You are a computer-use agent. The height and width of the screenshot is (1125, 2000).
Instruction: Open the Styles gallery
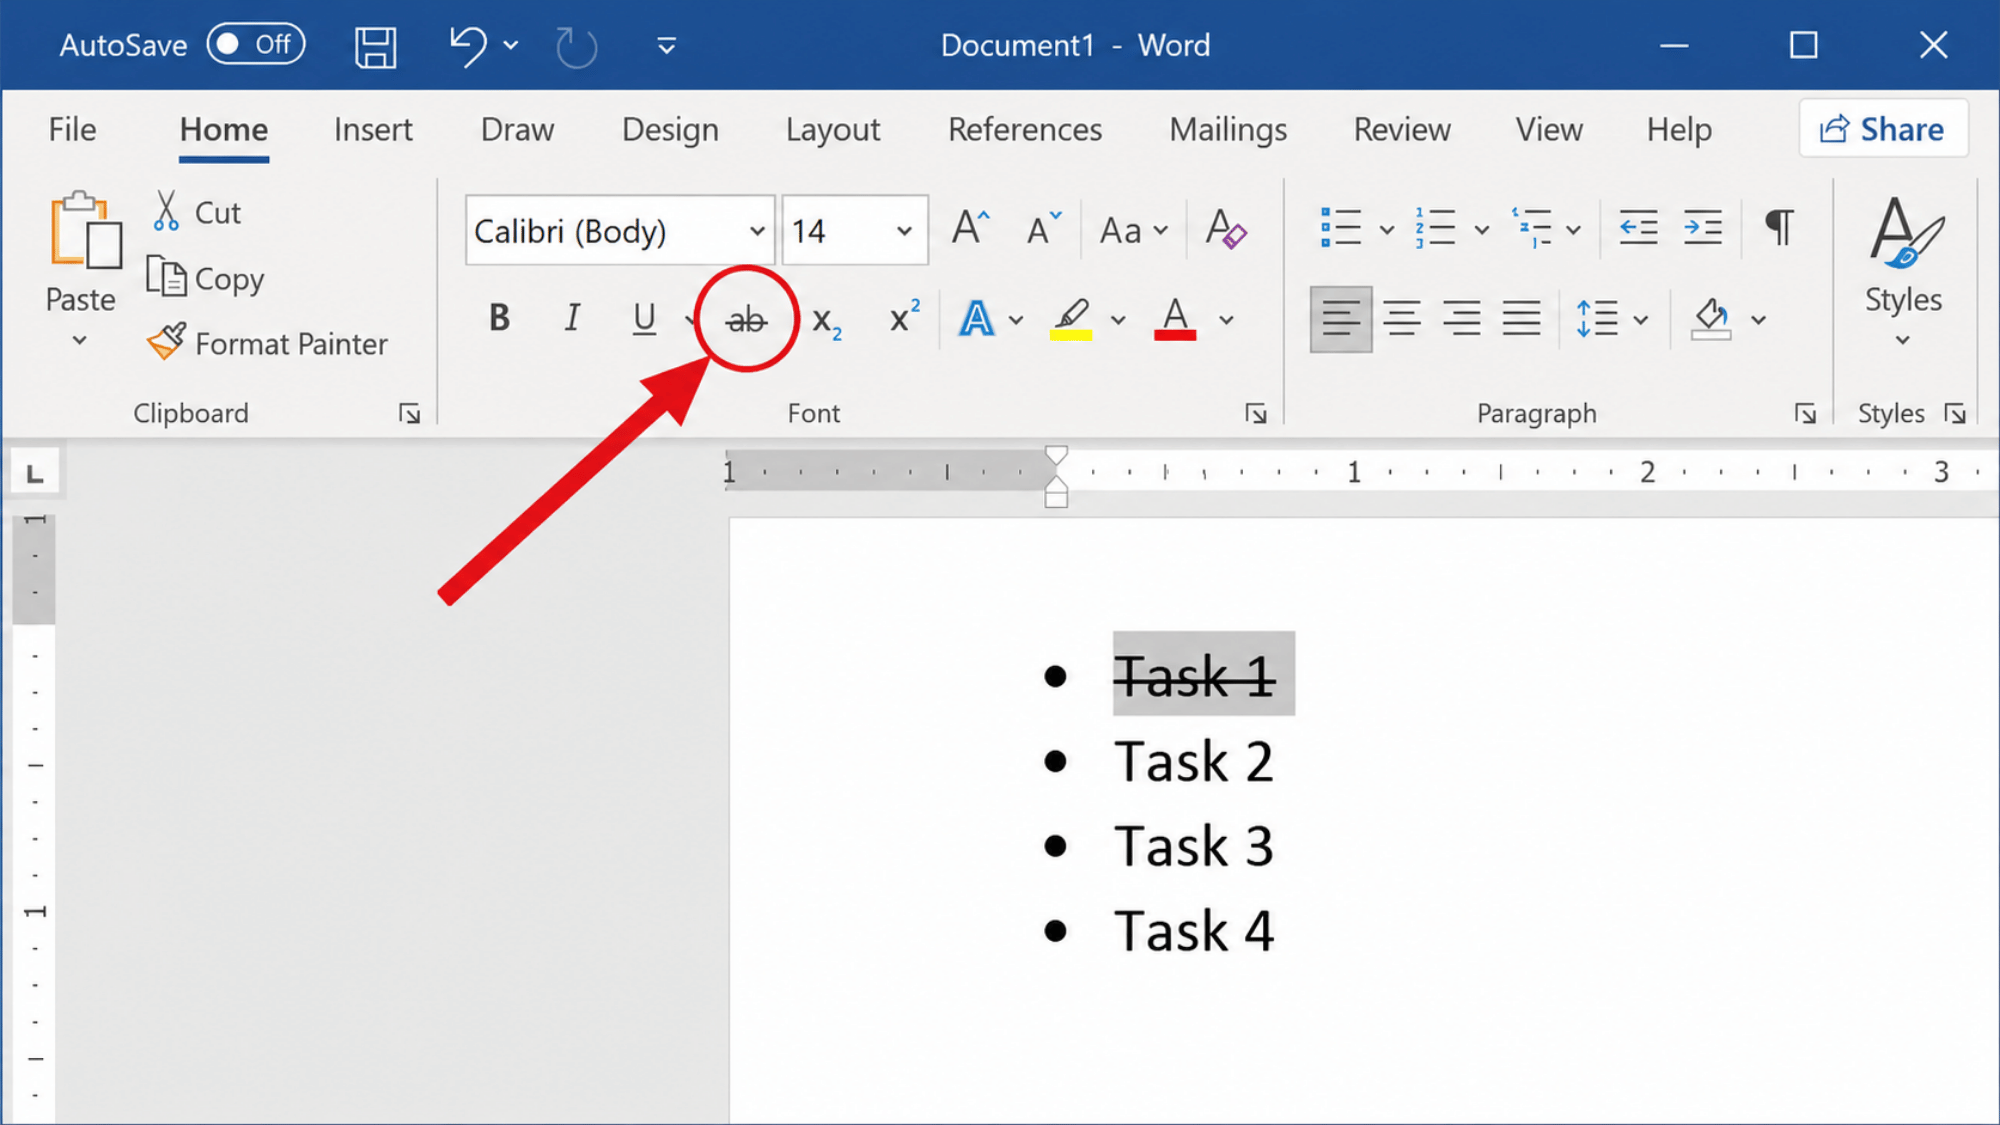(1903, 270)
